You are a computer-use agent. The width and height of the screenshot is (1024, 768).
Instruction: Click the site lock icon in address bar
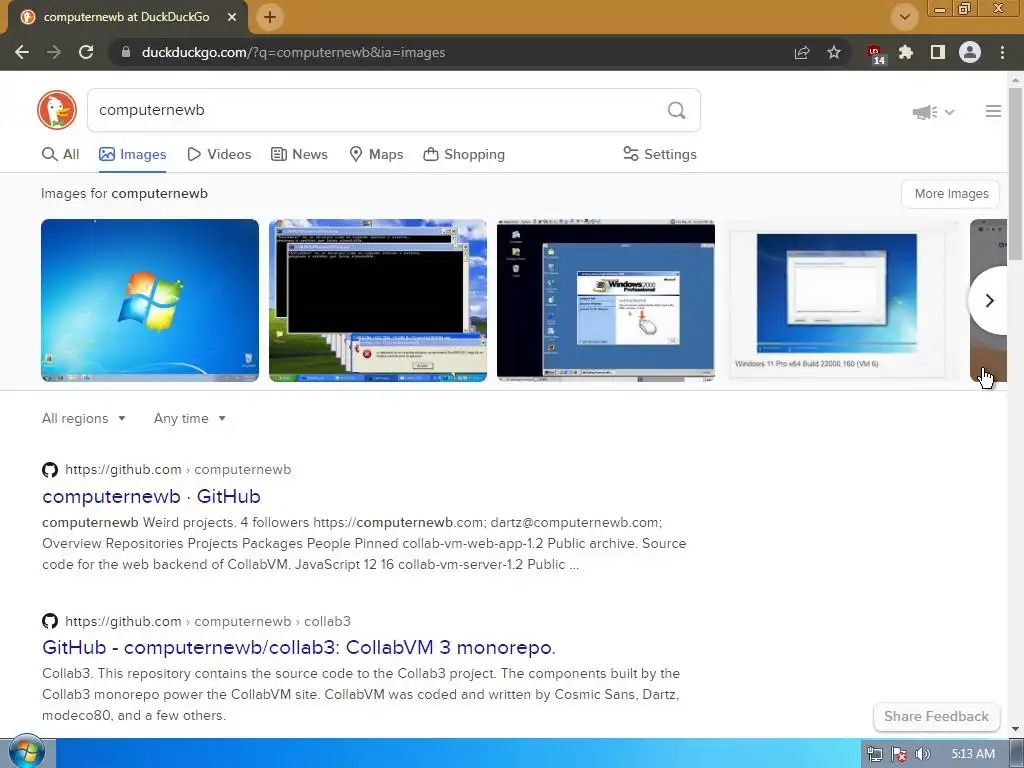pos(126,52)
